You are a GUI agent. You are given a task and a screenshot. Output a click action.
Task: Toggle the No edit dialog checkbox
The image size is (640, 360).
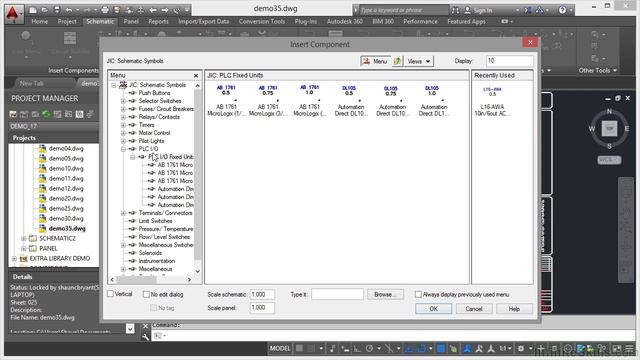click(146, 294)
